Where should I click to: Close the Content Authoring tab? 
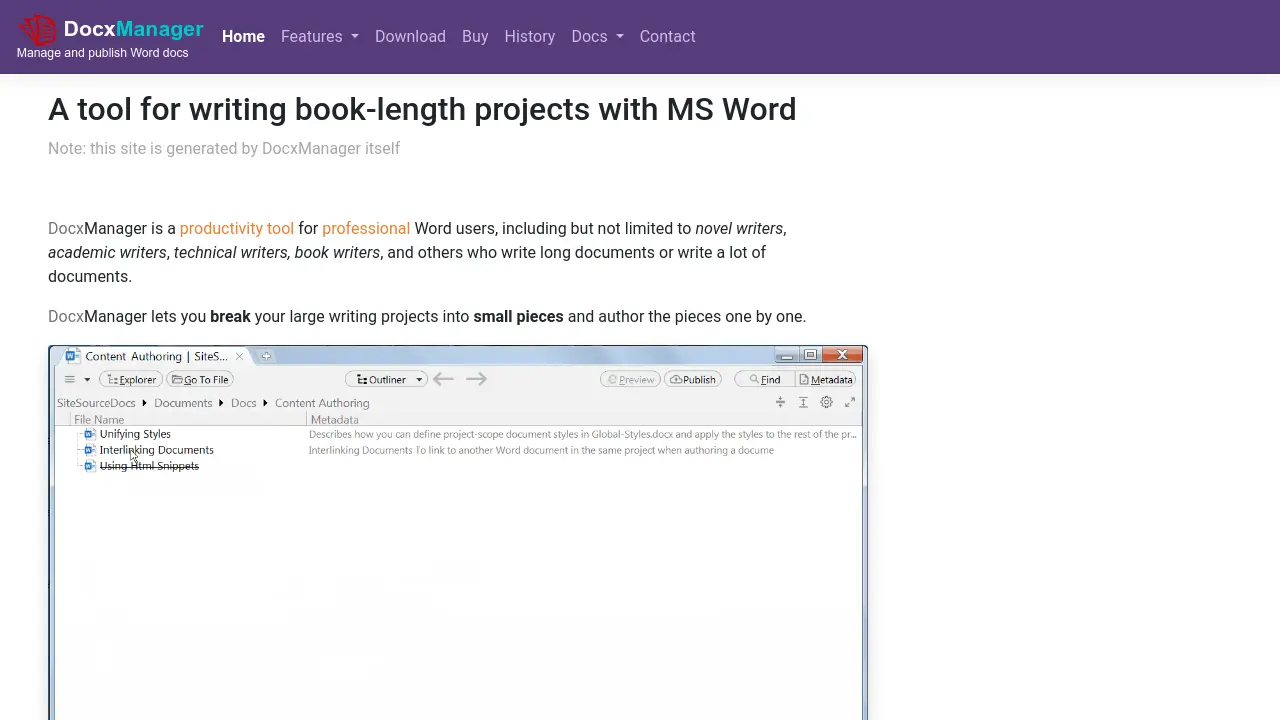coord(239,356)
